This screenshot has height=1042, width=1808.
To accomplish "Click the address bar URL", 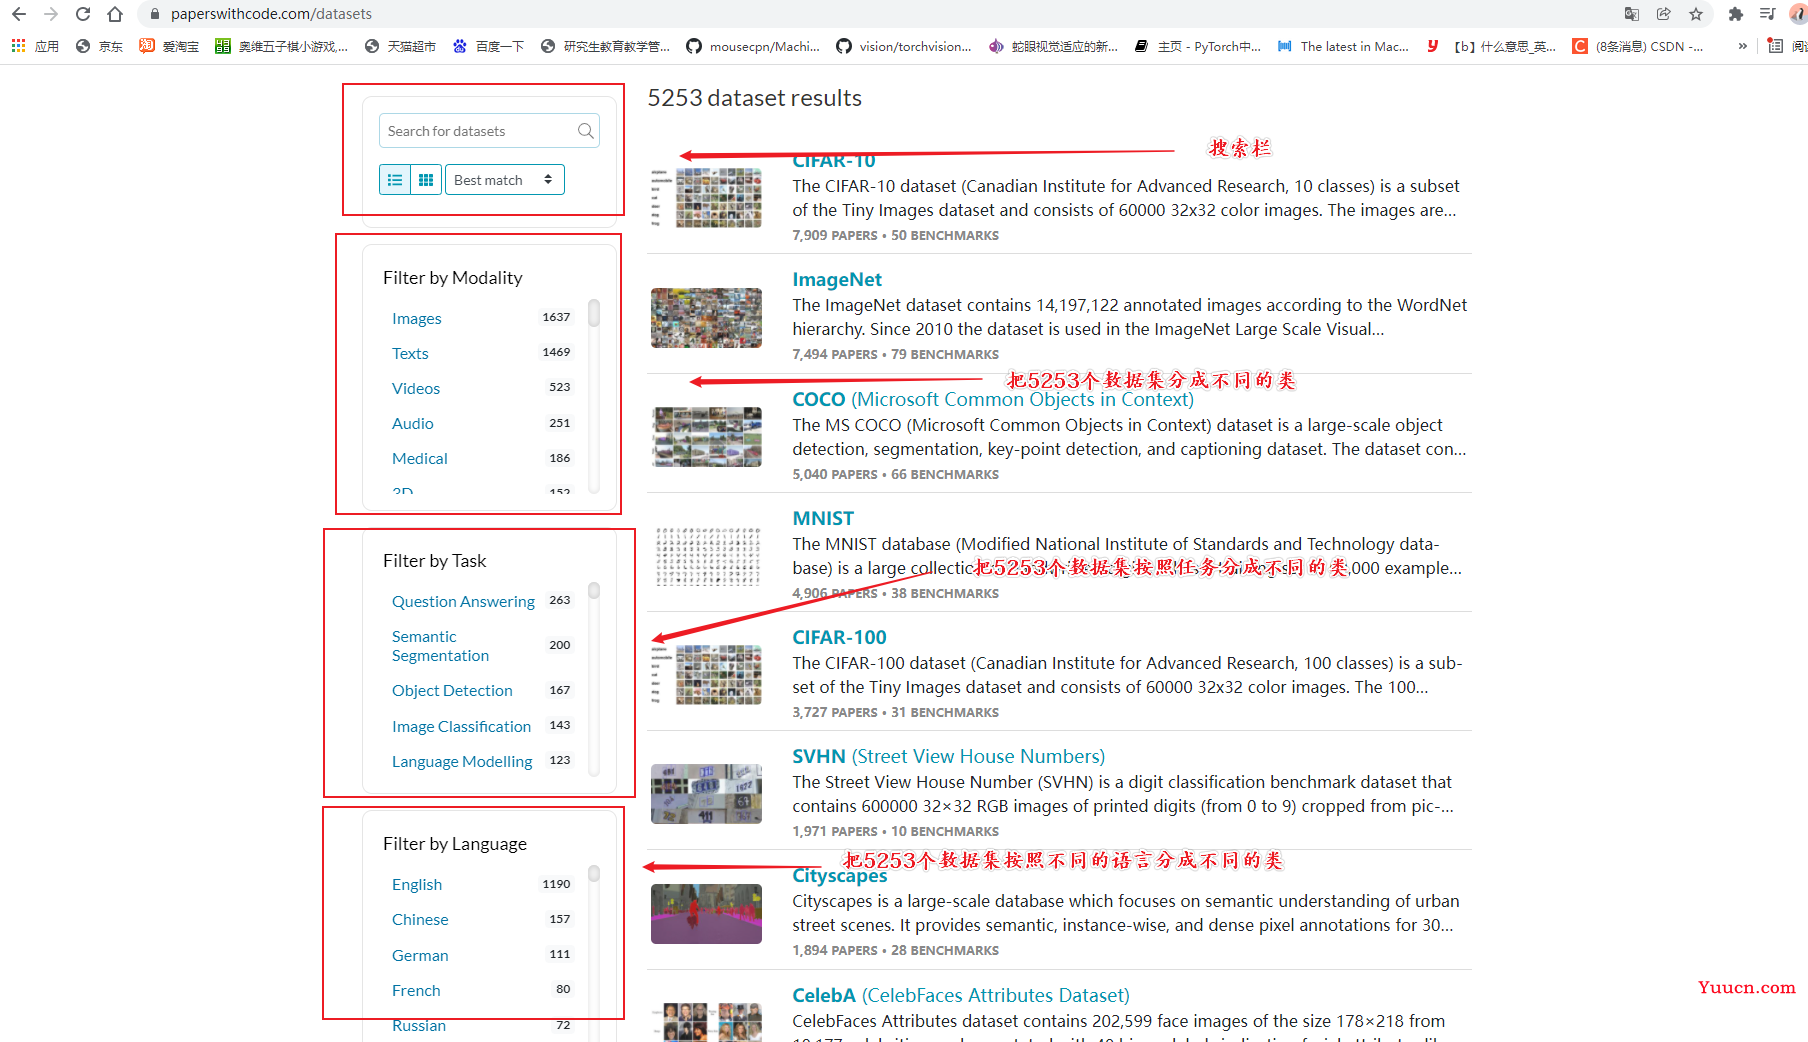I will [x=271, y=14].
